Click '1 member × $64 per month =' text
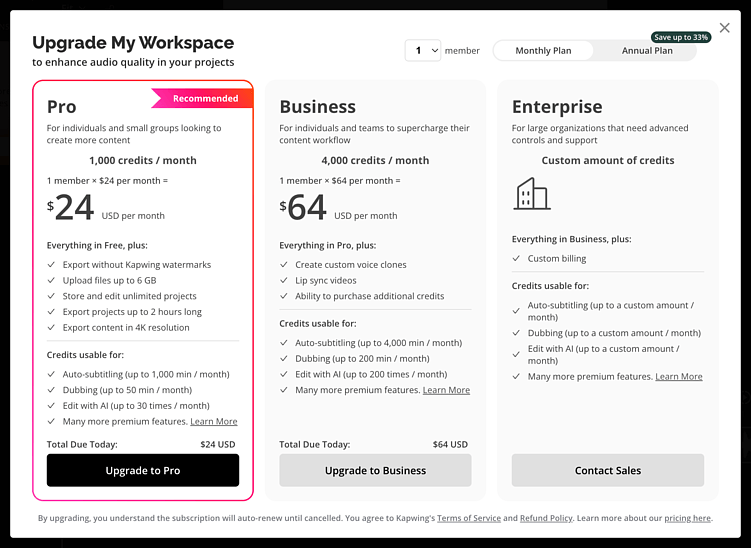751x548 pixels. tap(340, 181)
